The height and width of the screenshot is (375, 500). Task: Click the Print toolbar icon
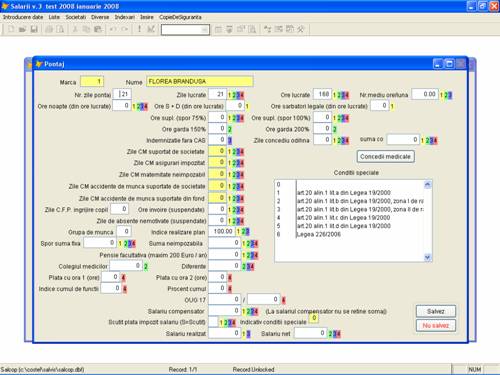point(49,29)
